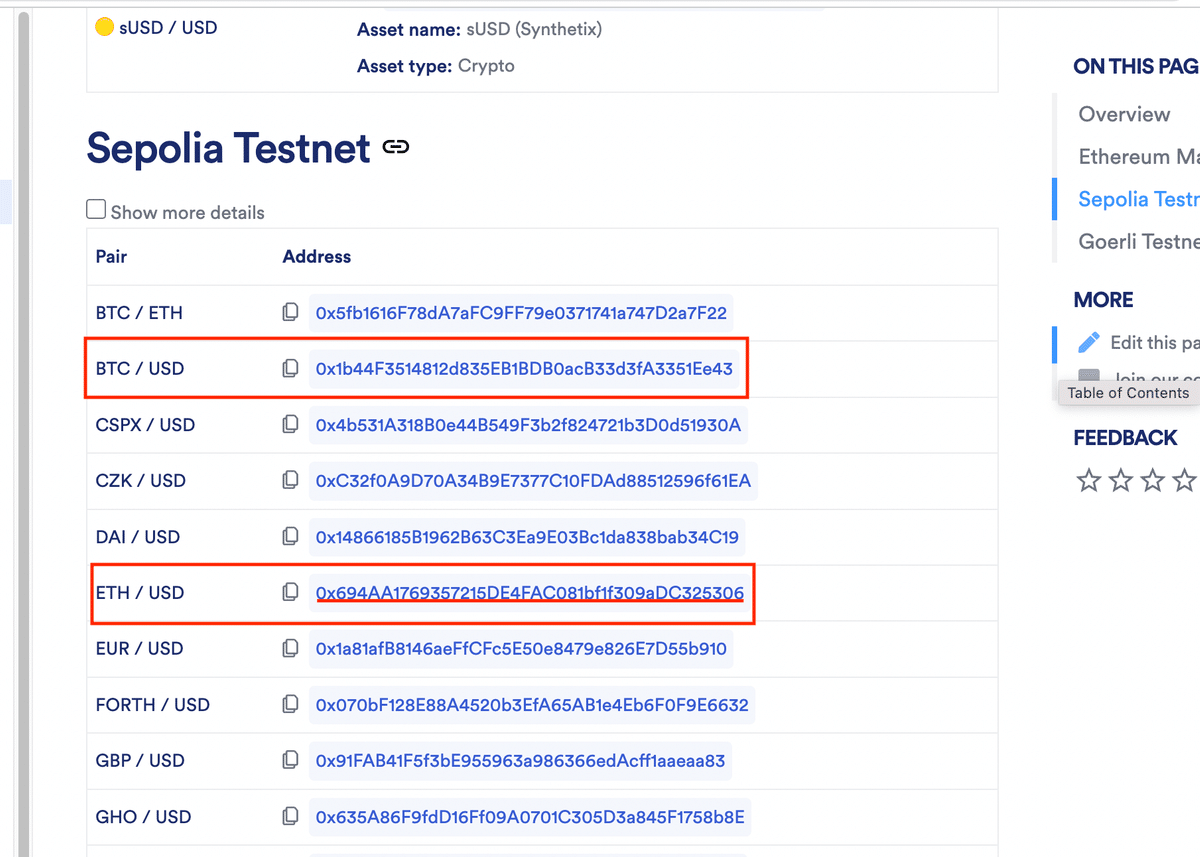Open the ETH / USD contract address link
This screenshot has width=1200, height=857.
pos(530,593)
